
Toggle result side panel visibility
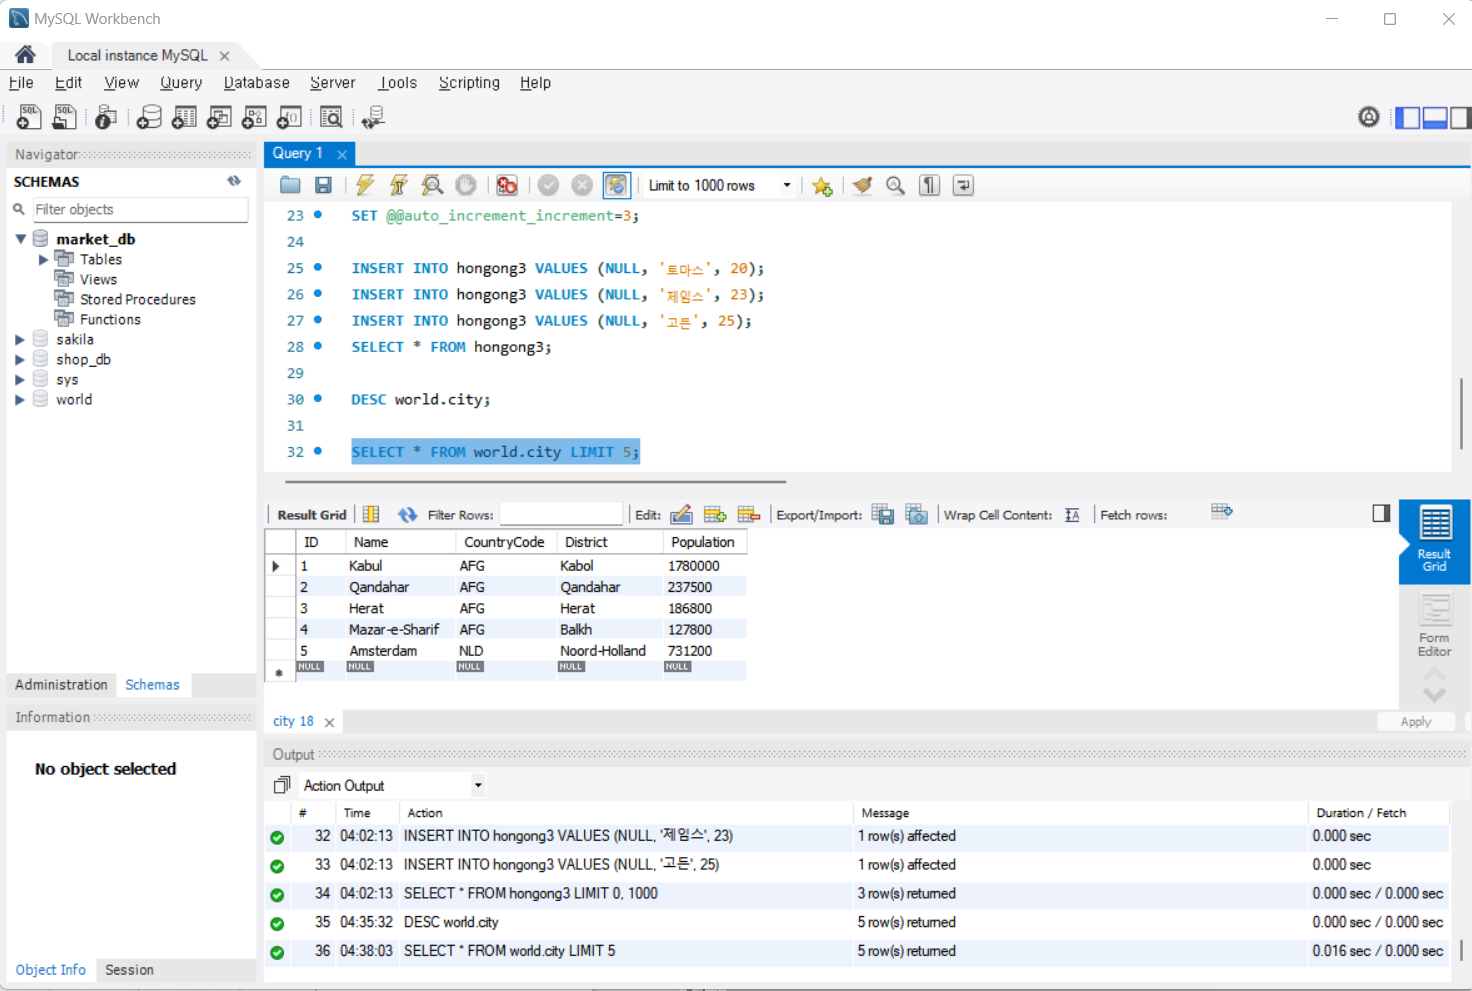1381,513
